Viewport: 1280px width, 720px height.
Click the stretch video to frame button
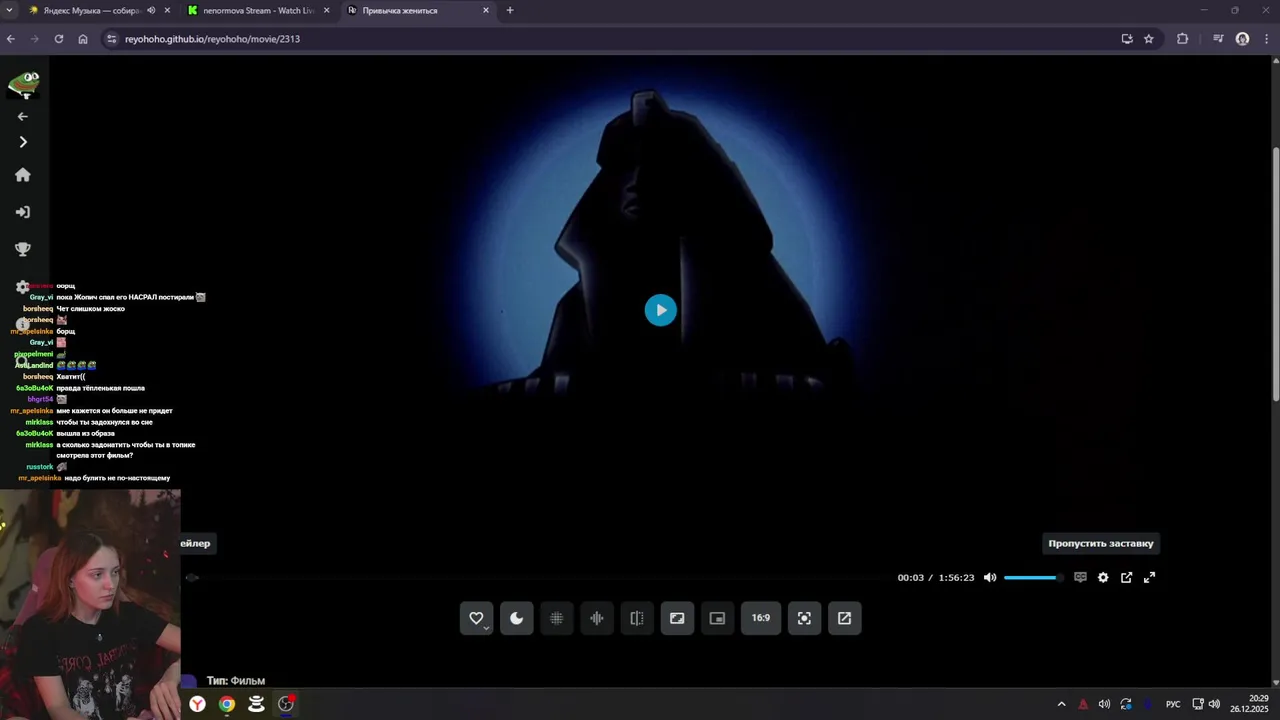[x=677, y=618]
